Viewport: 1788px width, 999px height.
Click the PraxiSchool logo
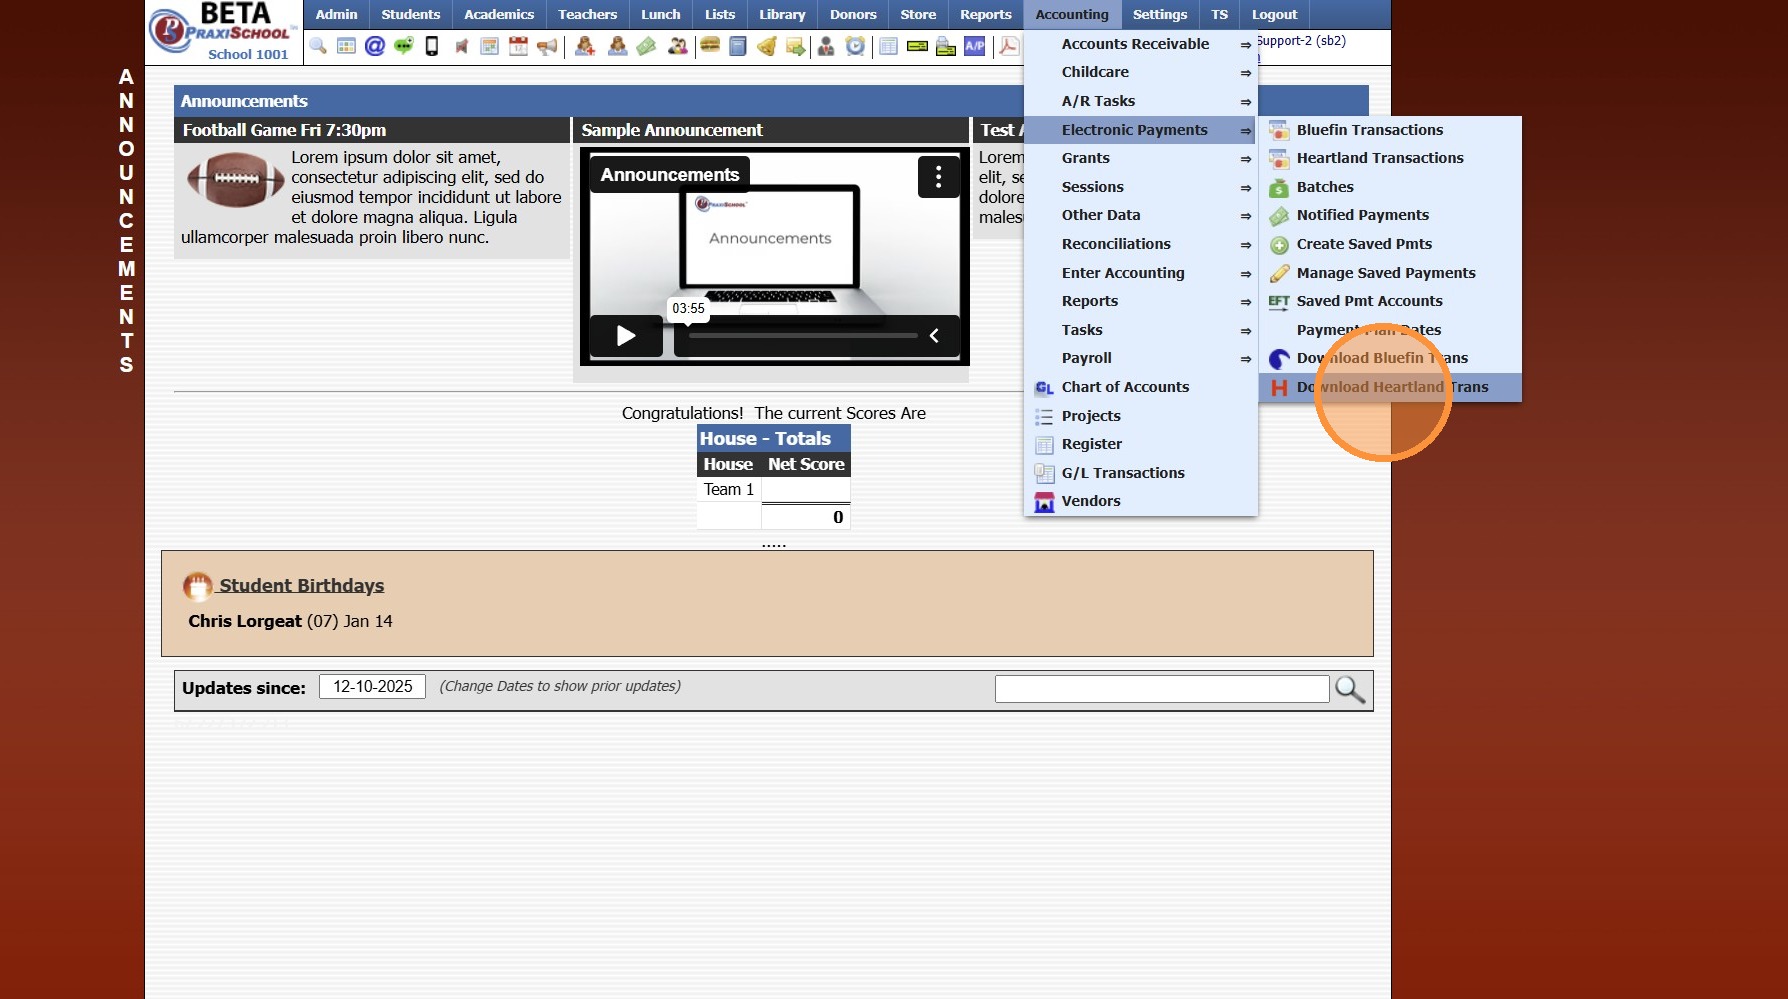coord(225,30)
